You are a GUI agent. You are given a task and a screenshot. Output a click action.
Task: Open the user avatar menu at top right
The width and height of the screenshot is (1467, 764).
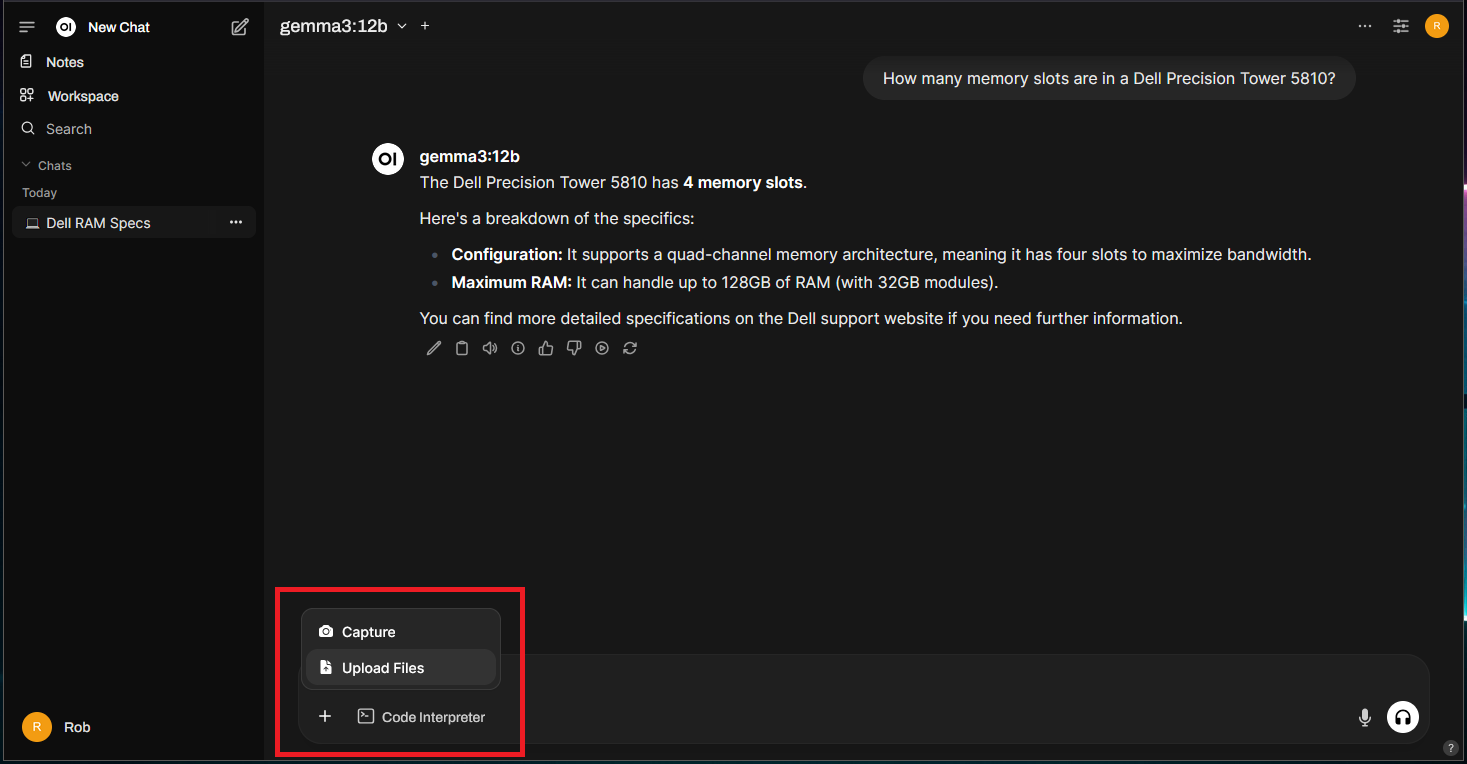[x=1437, y=27]
